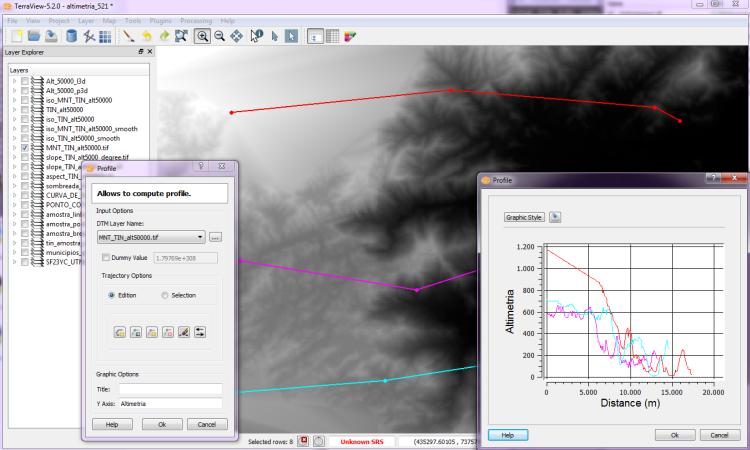Click the Graphic Style button
This screenshot has width=750, height=450.
click(x=525, y=216)
